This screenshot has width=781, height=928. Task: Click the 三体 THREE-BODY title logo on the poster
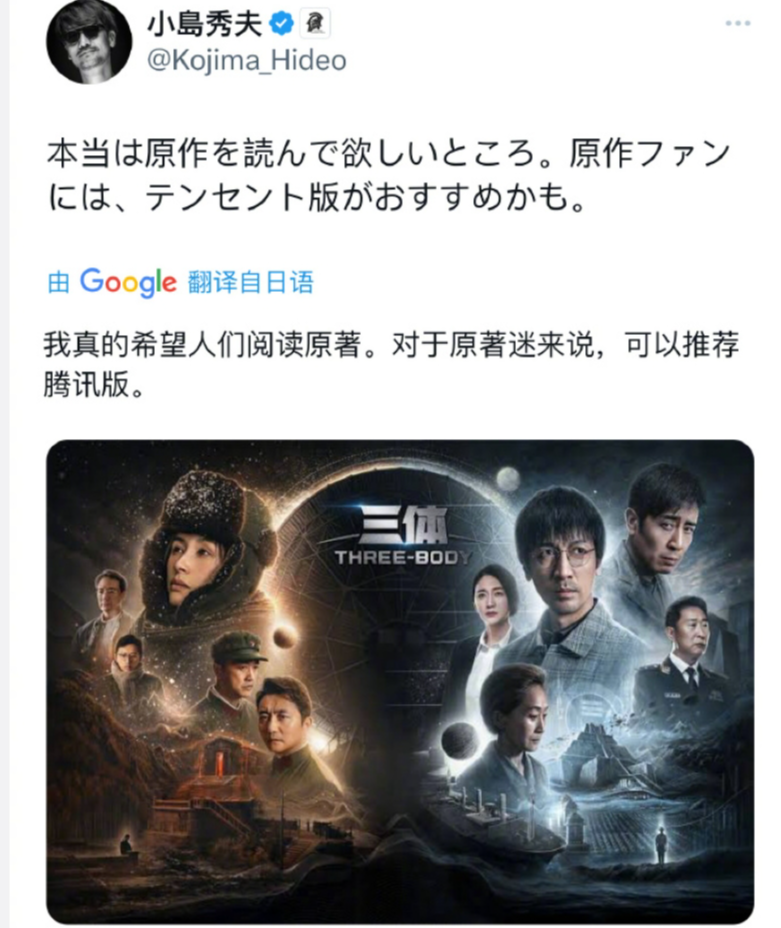[404, 535]
